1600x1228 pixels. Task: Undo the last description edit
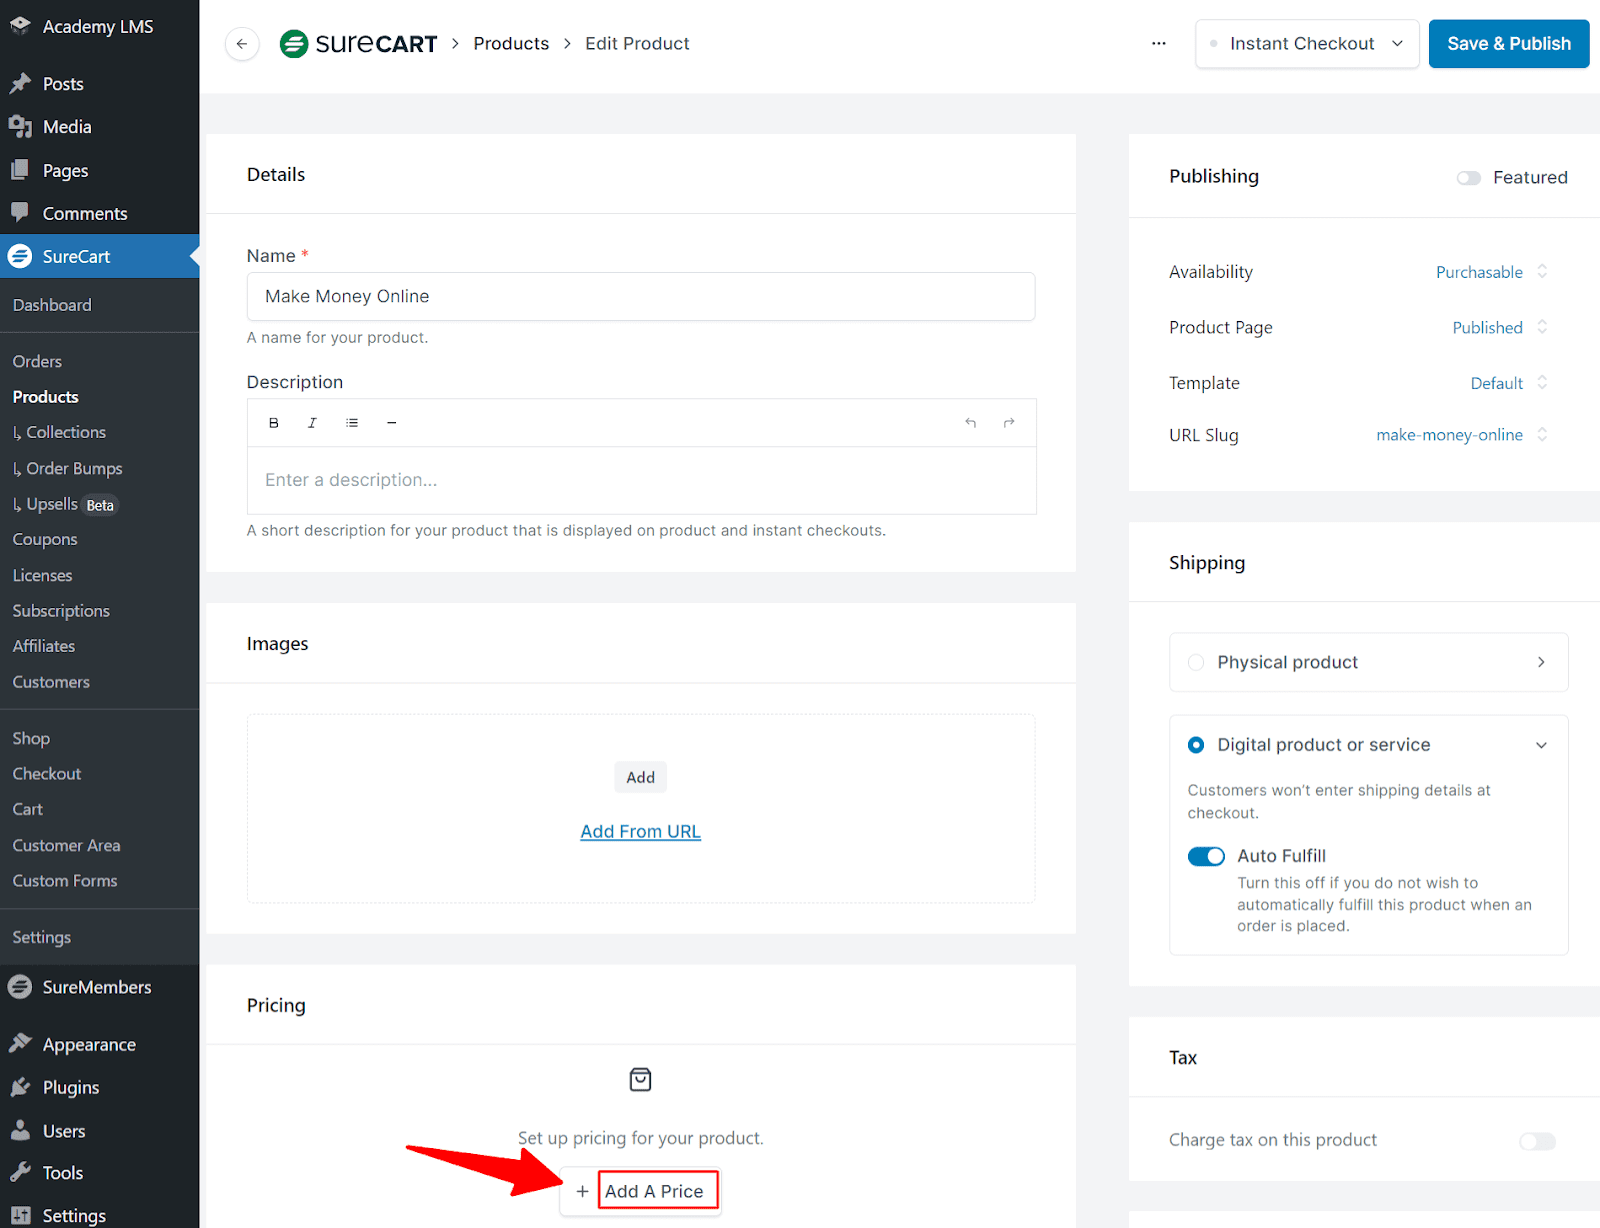point(970,423)
